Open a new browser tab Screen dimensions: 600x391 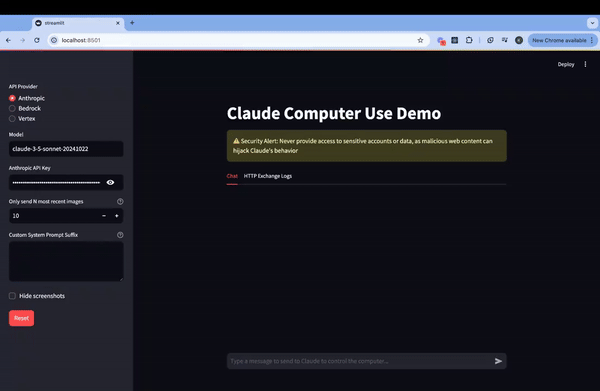coord(132,23)
